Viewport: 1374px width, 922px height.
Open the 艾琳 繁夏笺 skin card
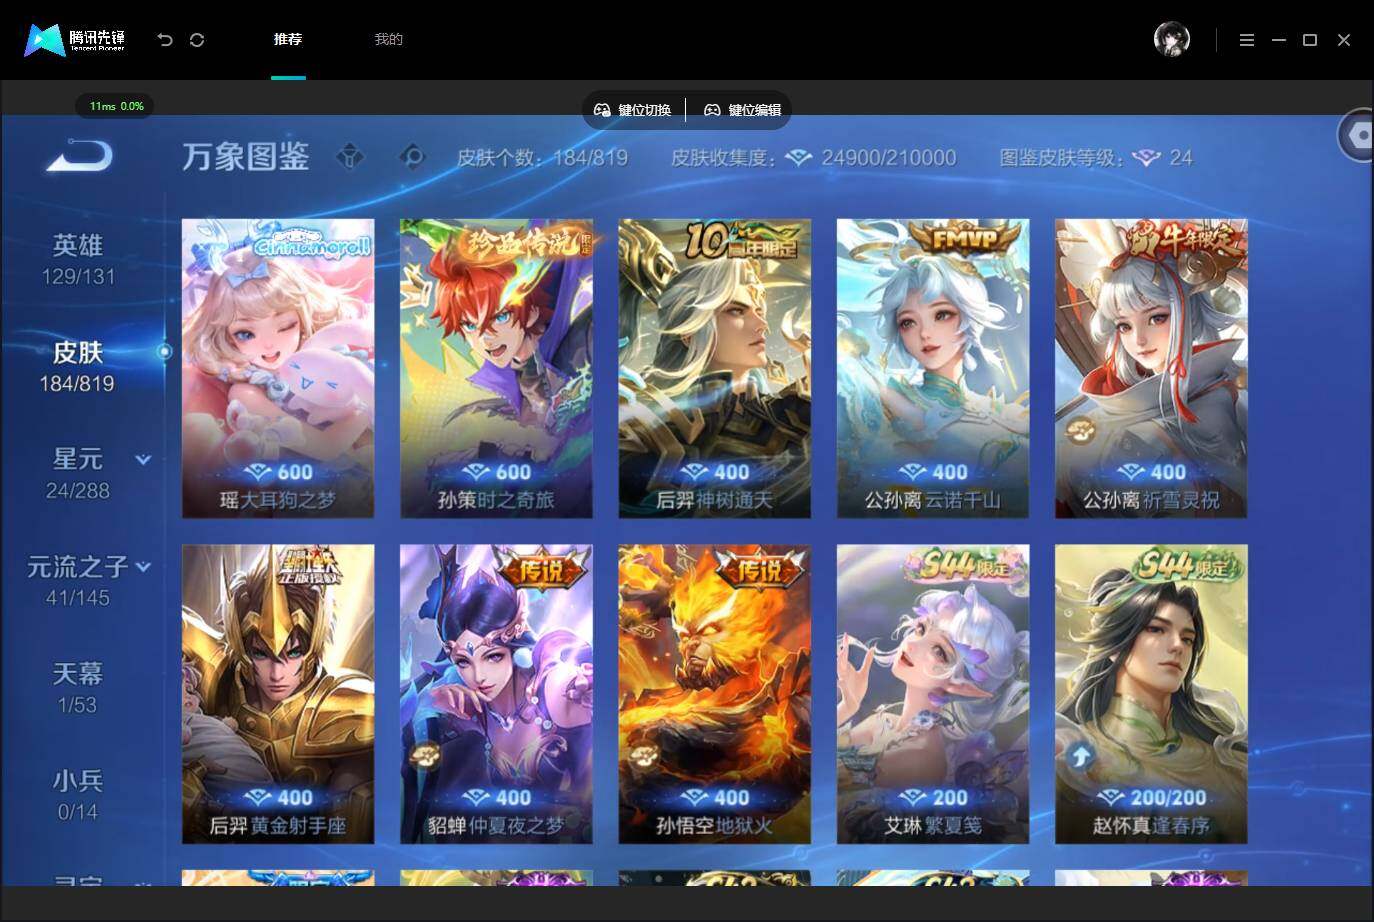[933, 694]
